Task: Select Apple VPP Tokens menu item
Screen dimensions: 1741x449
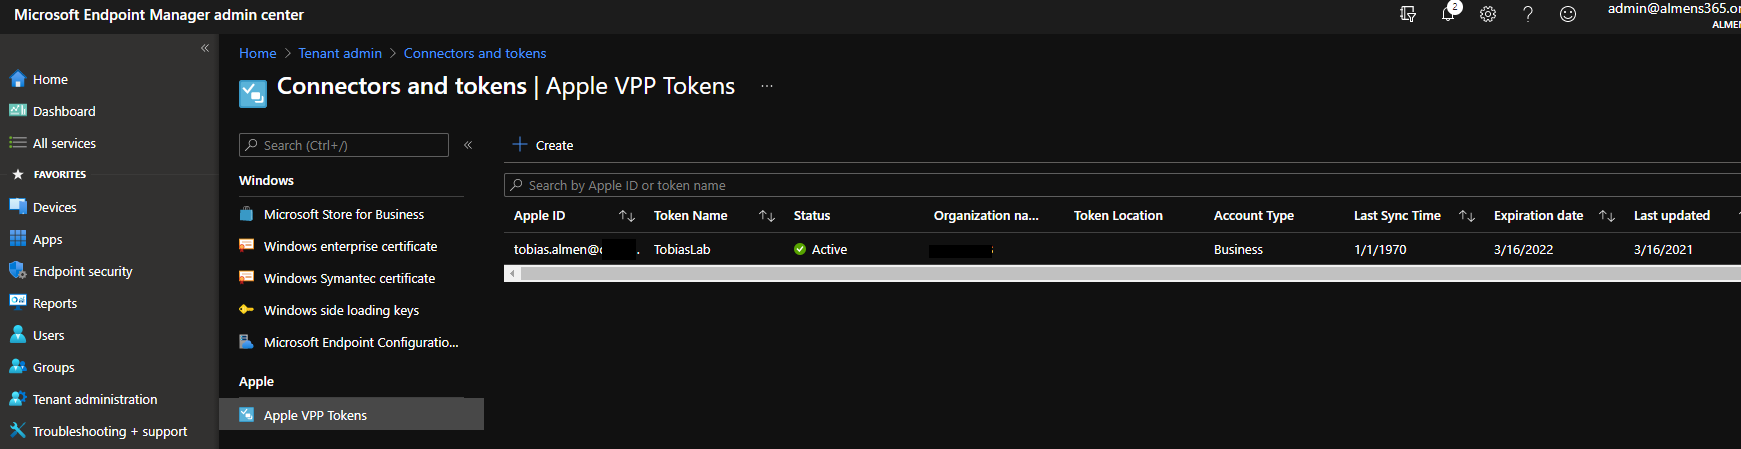Action: [x=315, y=415]
